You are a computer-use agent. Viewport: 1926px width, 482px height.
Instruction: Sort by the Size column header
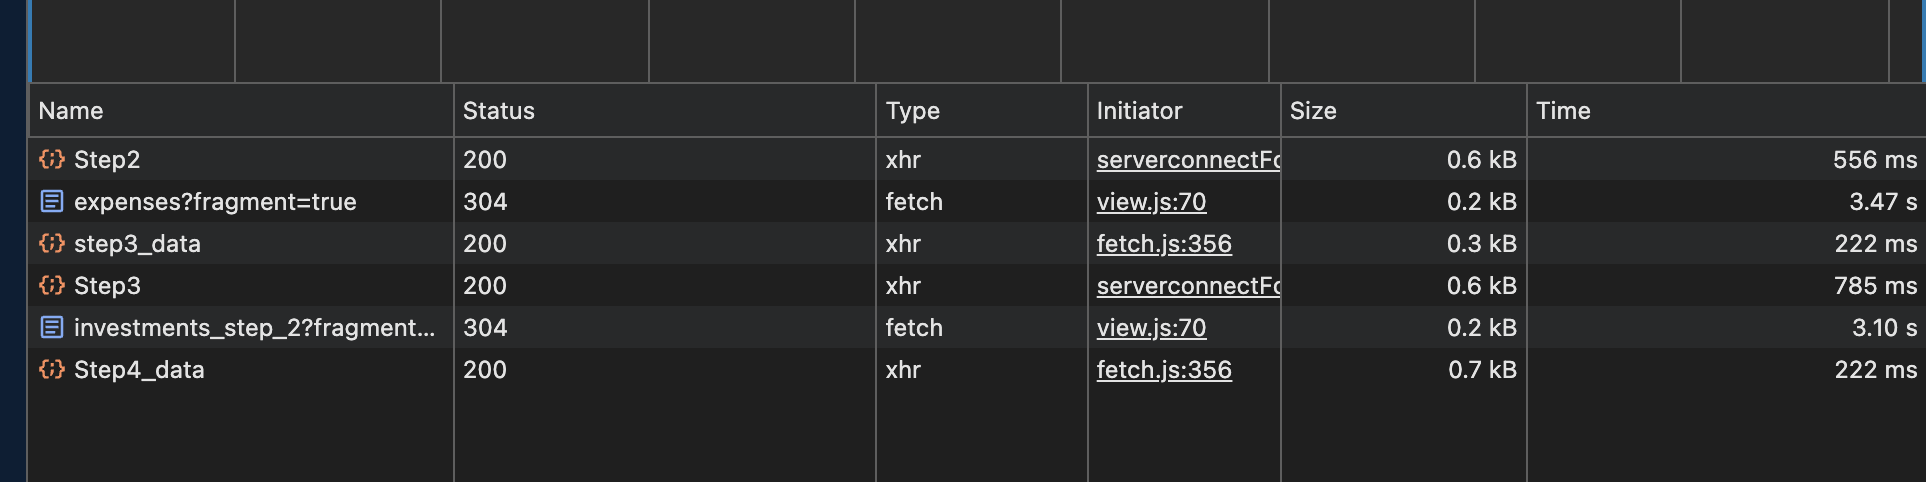click(1313, 111)
